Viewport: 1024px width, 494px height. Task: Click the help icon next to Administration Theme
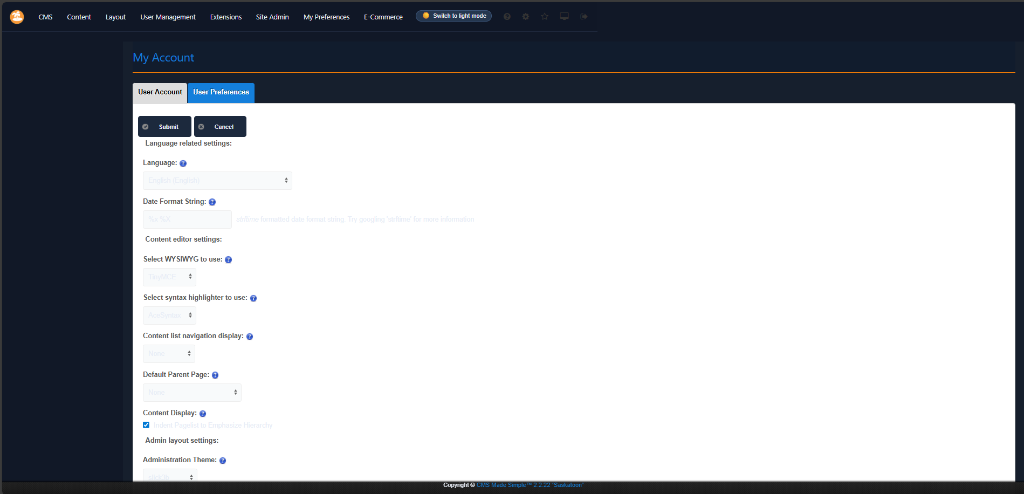222,461
